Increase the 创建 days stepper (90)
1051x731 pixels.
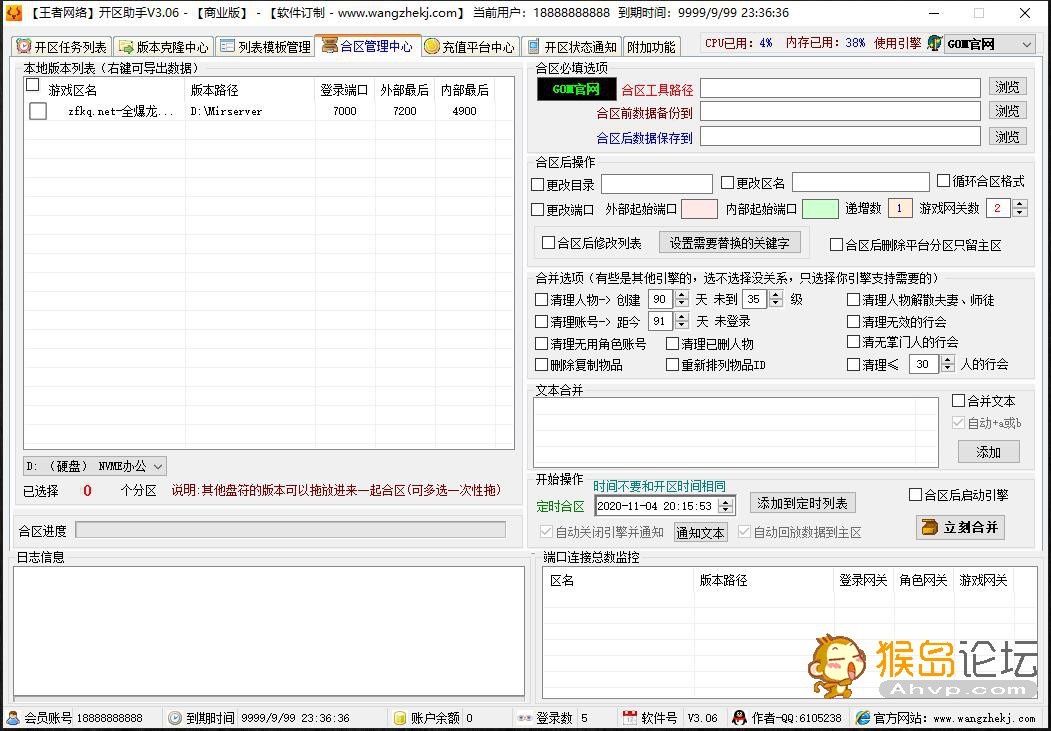pos(682,295)
